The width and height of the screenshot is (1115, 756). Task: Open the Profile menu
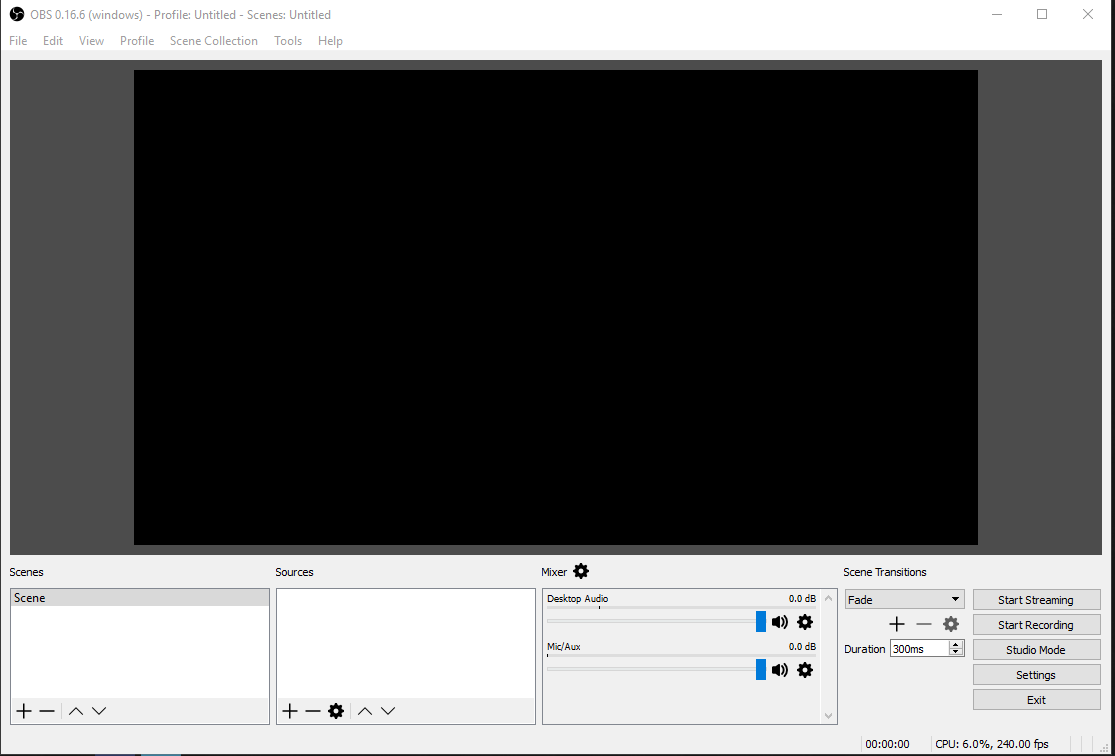click(137, 41)
